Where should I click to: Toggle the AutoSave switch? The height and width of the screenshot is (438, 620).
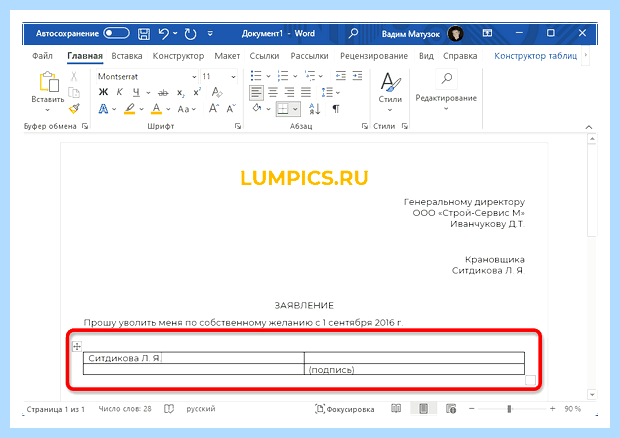tap(116, 33)
